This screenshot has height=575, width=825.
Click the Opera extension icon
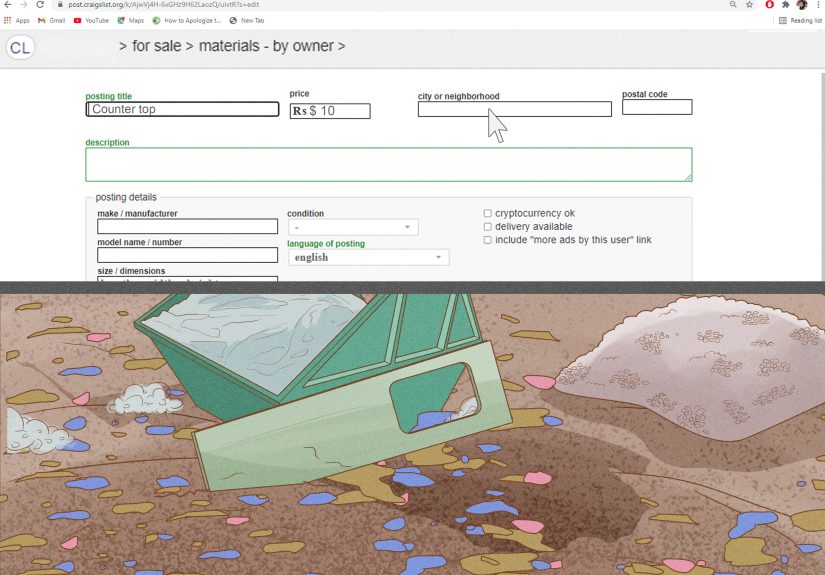point(769,5)
